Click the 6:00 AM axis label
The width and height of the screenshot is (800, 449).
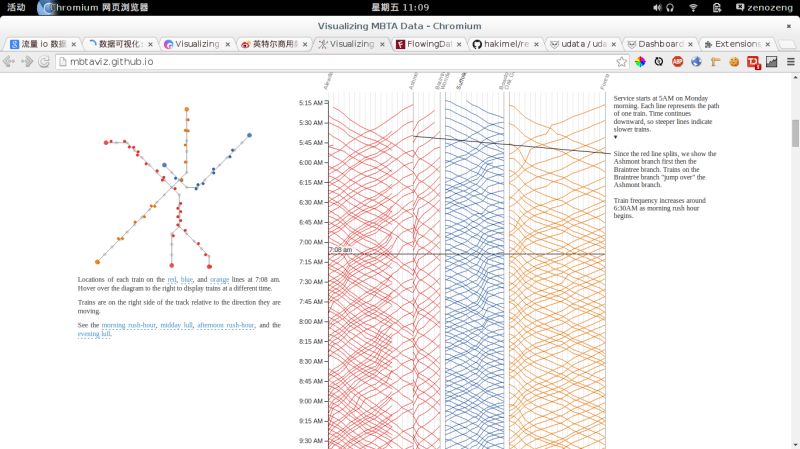(311, 162)
